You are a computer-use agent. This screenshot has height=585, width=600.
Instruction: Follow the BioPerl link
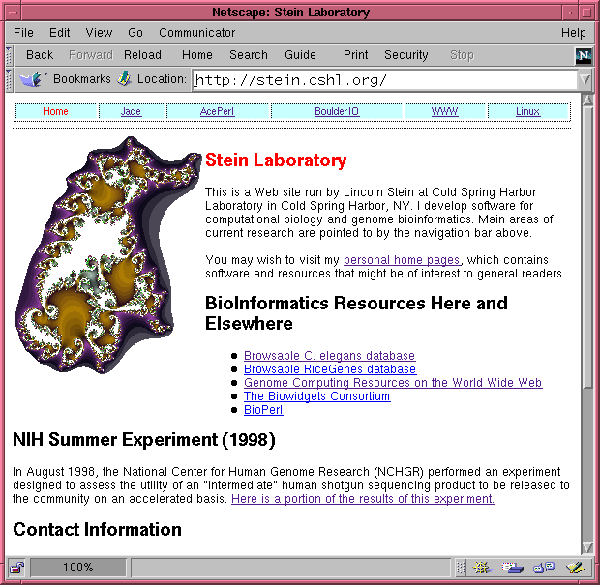click(x=263, y=410)
